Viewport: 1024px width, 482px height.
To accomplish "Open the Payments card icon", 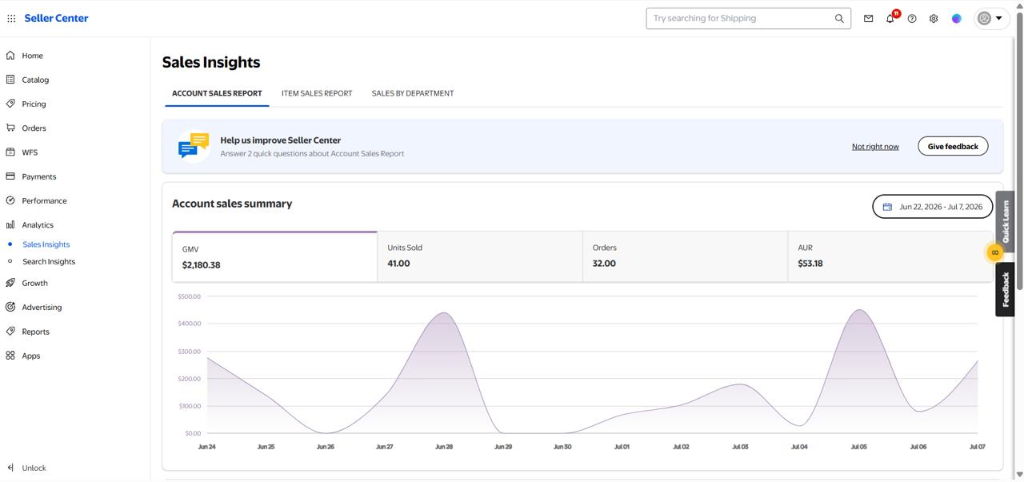I will click(x=10, y=176).
